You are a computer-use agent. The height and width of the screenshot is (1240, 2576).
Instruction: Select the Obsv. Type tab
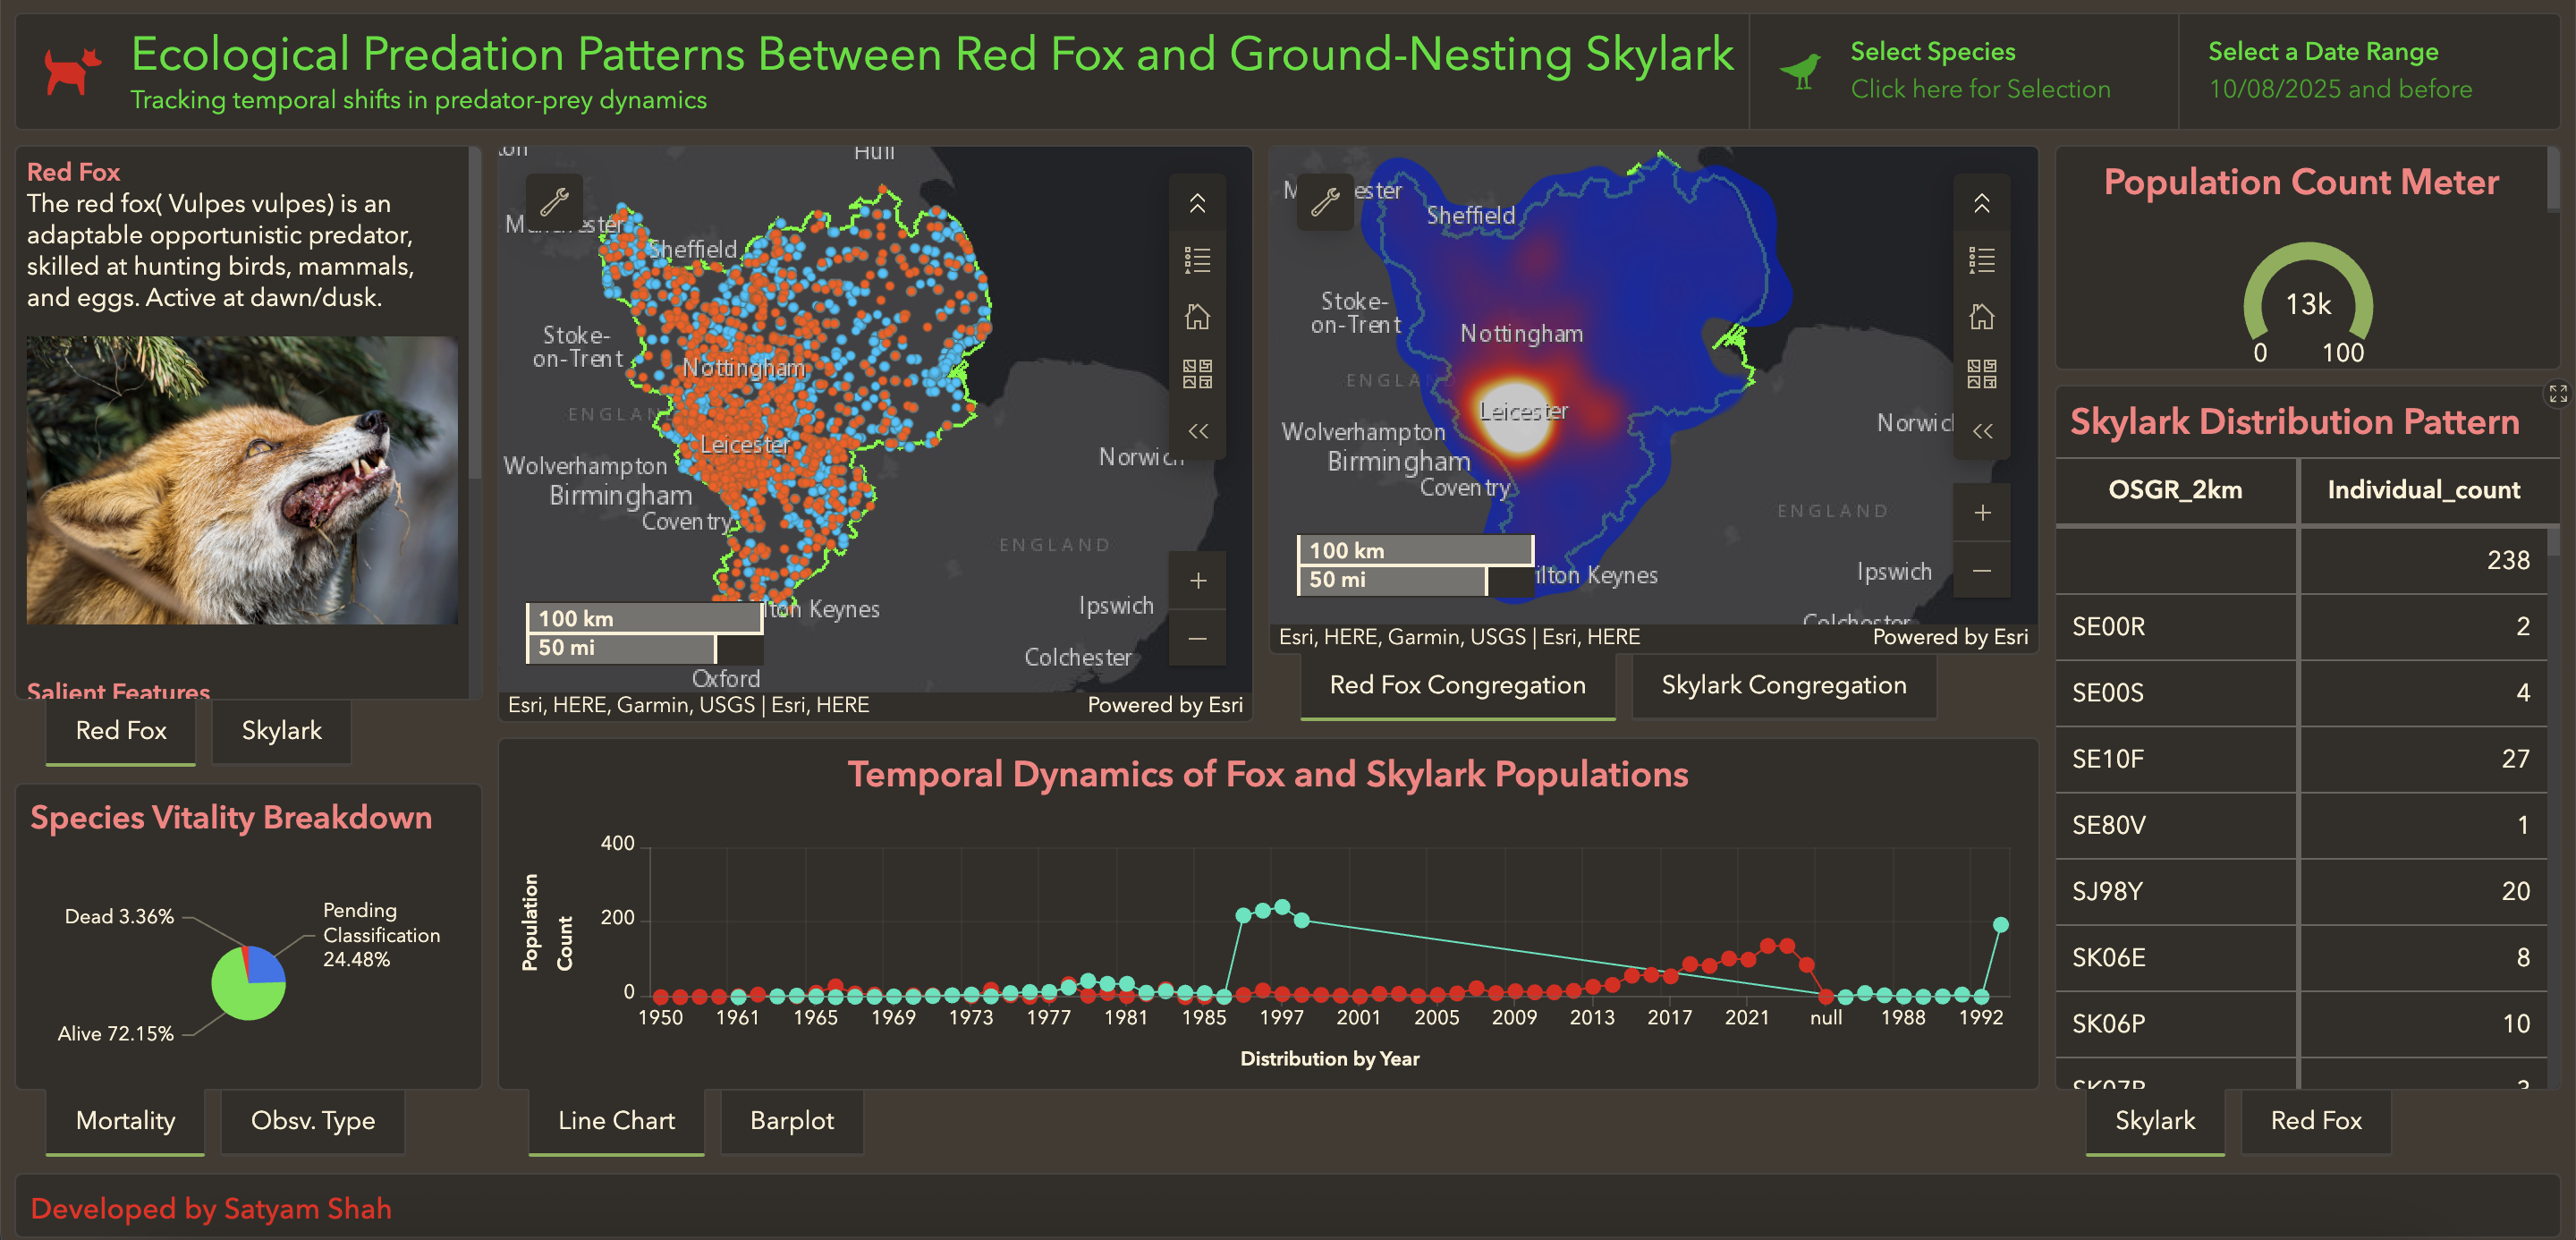pyautogui.click(x=312, y=1120)
